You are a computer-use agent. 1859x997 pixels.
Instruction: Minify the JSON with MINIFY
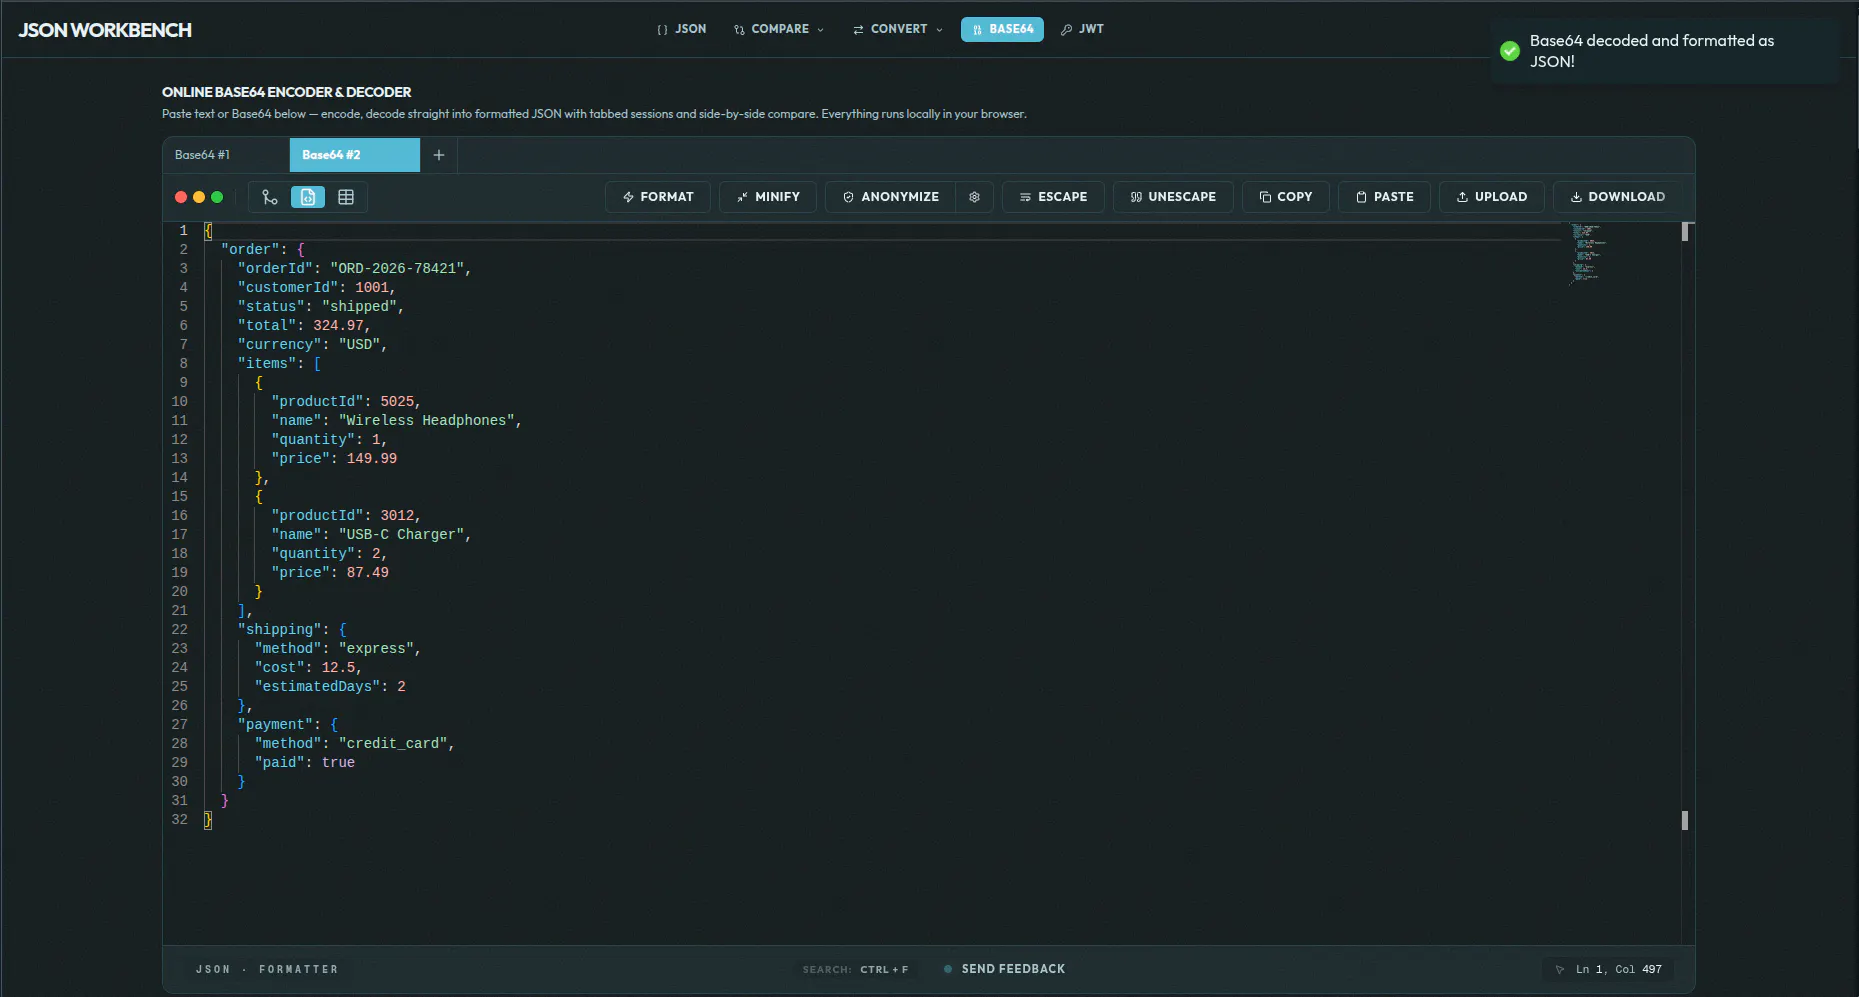pos(768,197)
